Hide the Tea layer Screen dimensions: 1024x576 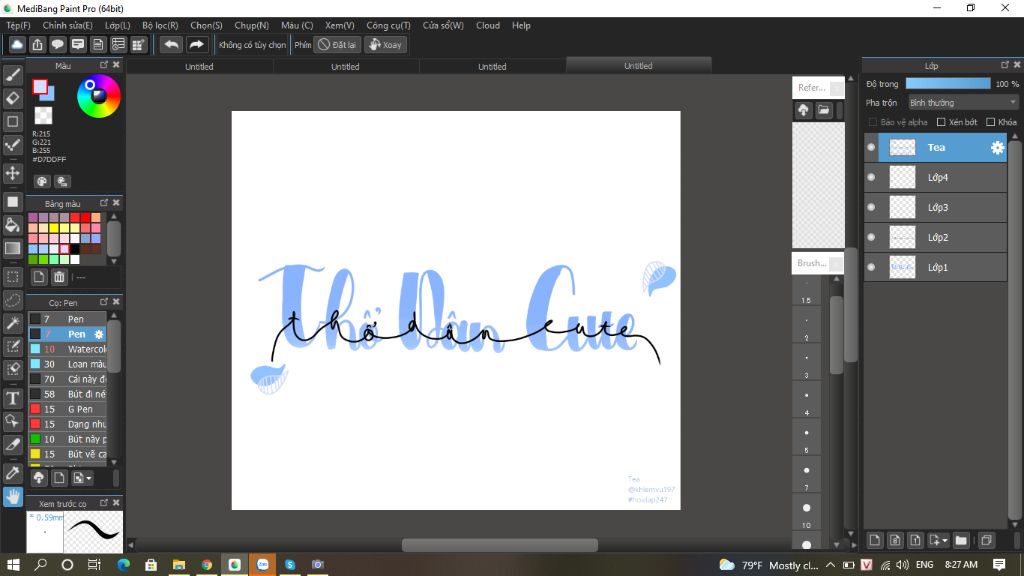pos(871,148)
